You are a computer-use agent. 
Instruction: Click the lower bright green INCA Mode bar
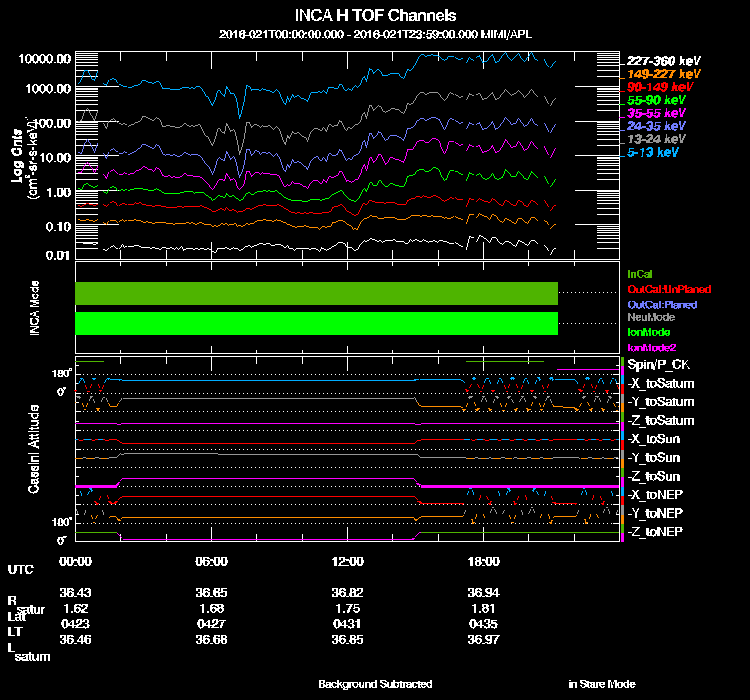point(316,324)
